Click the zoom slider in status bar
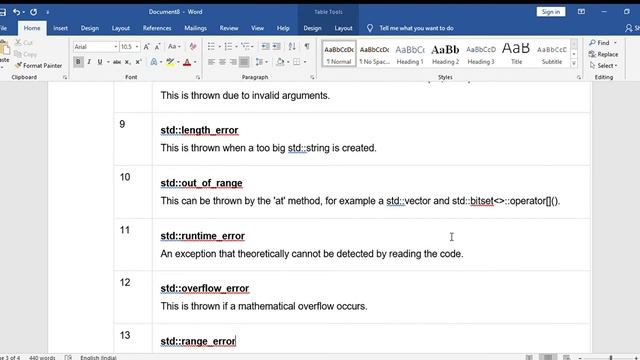This screenshot has height=360, width=640. 611,358
